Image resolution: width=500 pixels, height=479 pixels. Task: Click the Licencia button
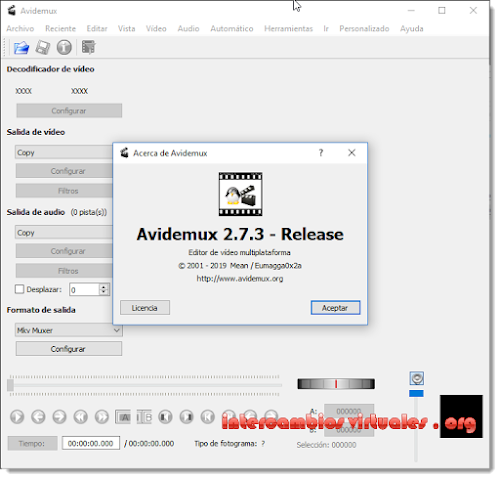pyautogui.click(x=145, y=308)
